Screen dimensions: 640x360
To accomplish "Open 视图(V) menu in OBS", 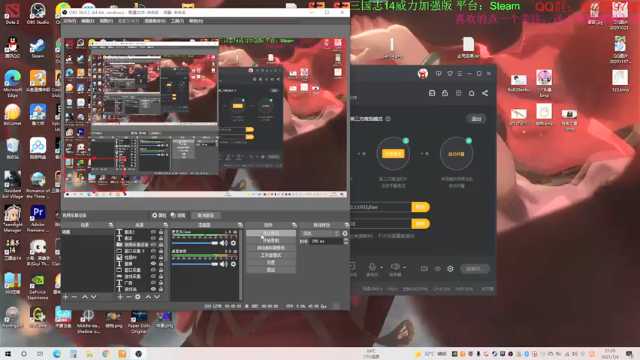I will tap(106, 21).
